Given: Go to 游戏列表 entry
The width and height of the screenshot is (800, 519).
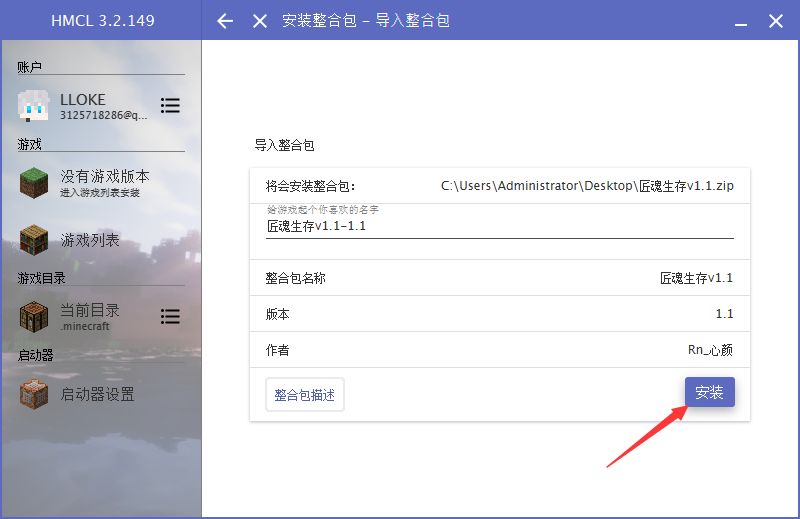Looking at the screenshot, I should 90,240.
